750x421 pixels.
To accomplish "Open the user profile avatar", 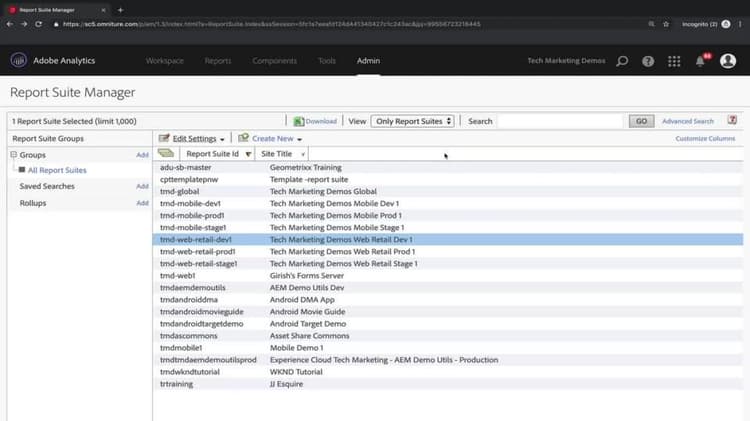I will [x=727, y=61].
